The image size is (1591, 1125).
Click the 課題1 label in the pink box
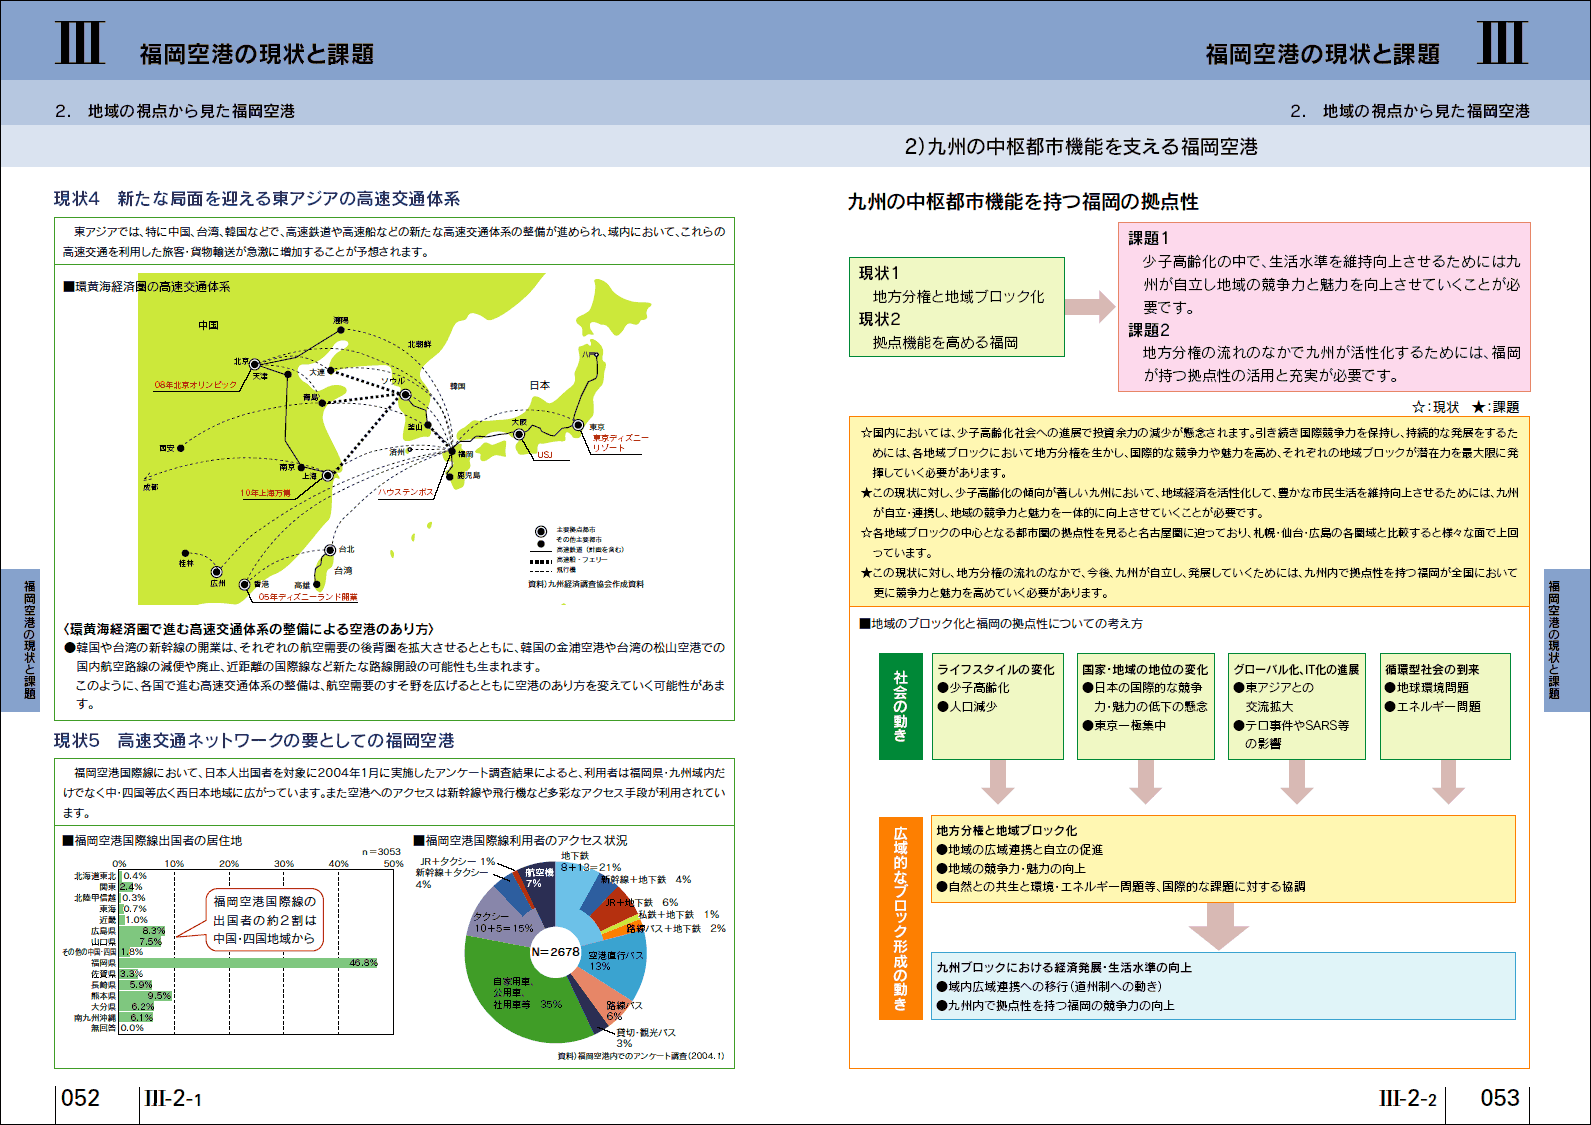(1149, 238)
